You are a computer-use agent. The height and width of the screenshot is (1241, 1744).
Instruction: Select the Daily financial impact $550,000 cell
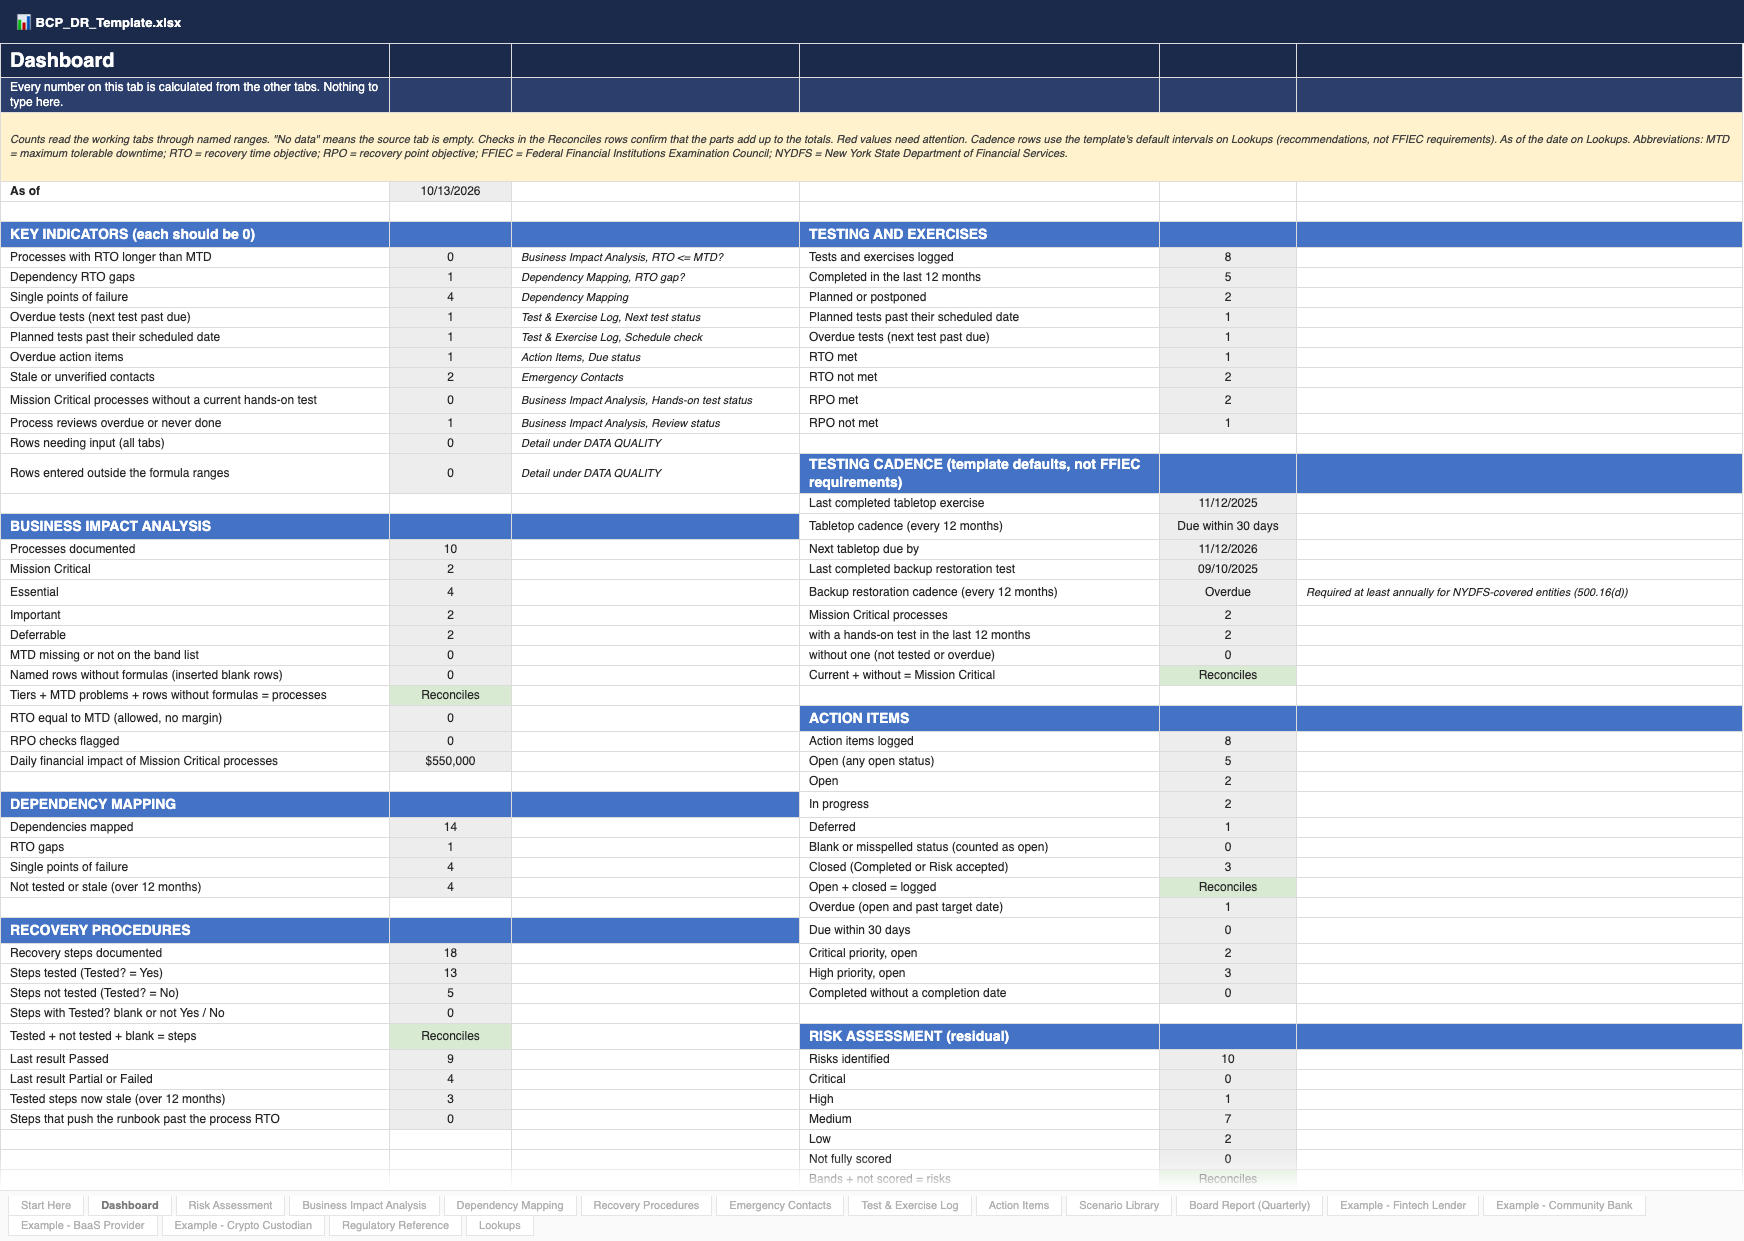click(x=450, y=761)
